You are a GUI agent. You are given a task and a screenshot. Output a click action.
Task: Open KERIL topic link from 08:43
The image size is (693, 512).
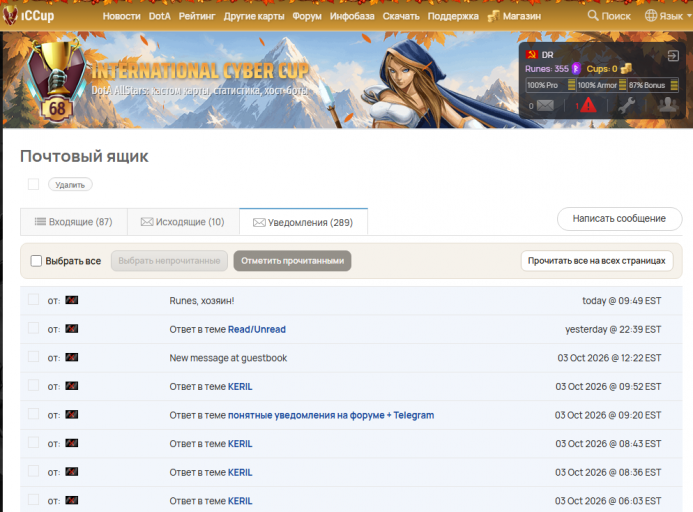point(240,443)
